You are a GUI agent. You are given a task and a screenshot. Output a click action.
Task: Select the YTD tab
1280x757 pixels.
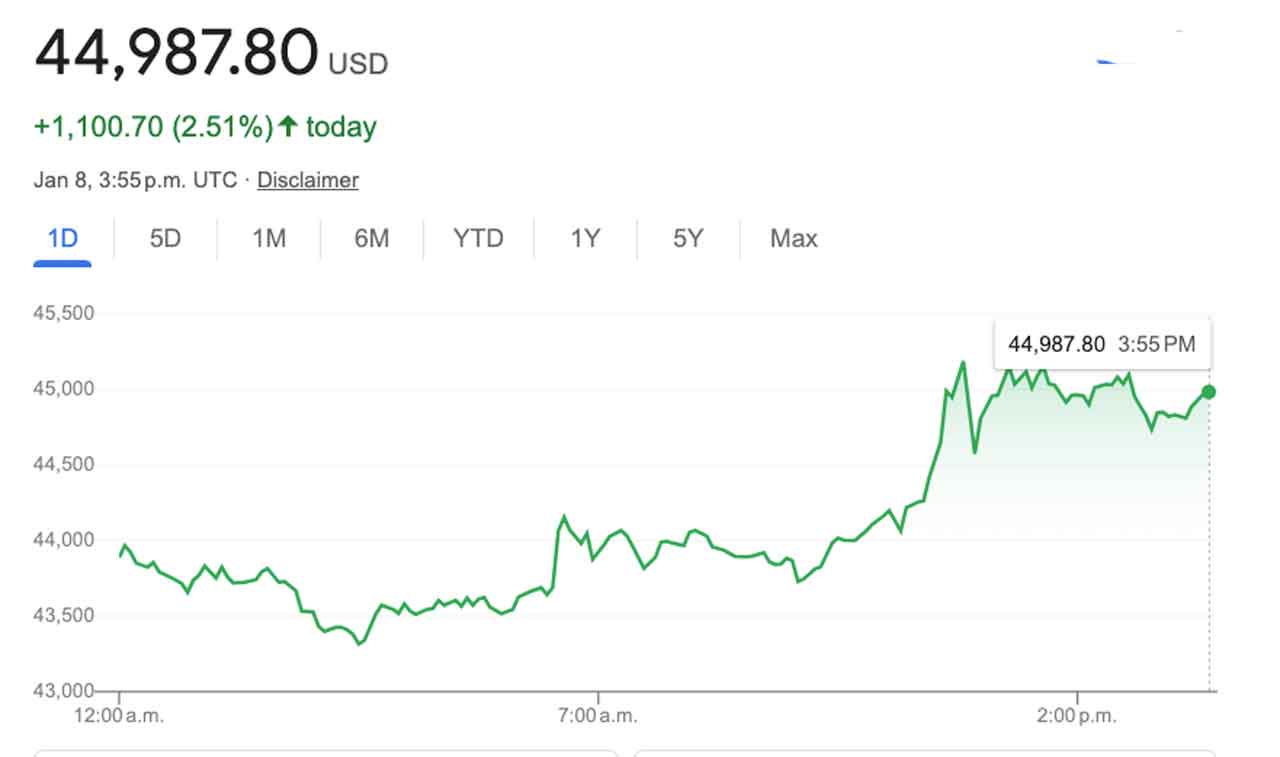click(478, 239)
